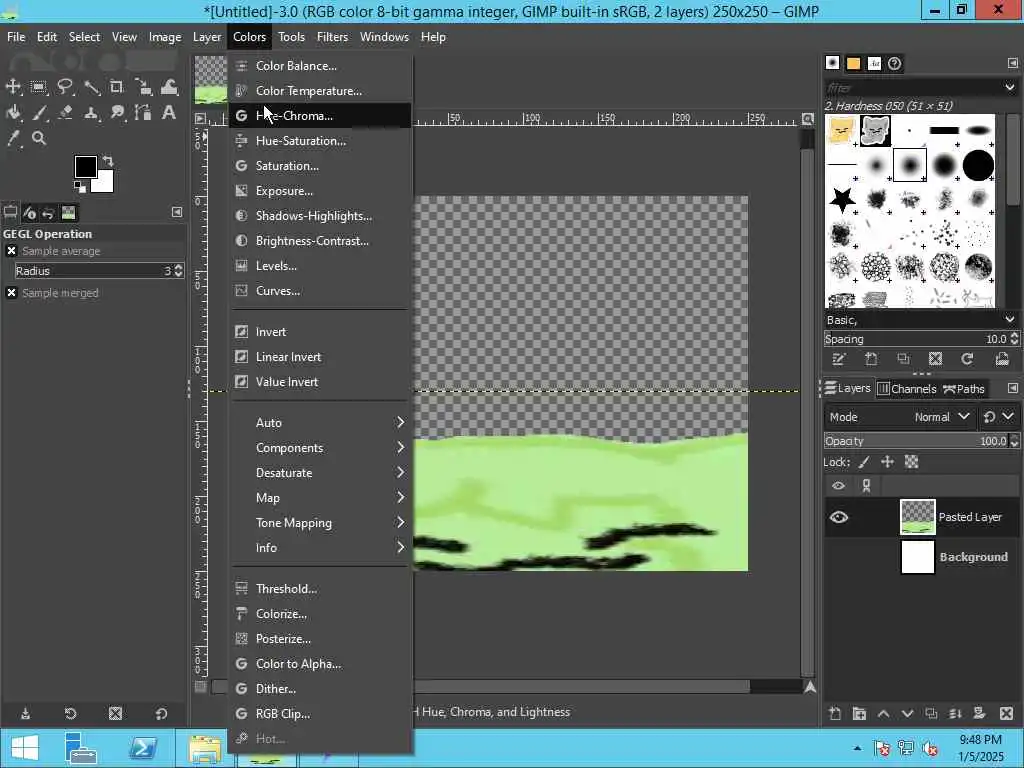
Task: Open Windows Start button
Action: click(25, 748)
